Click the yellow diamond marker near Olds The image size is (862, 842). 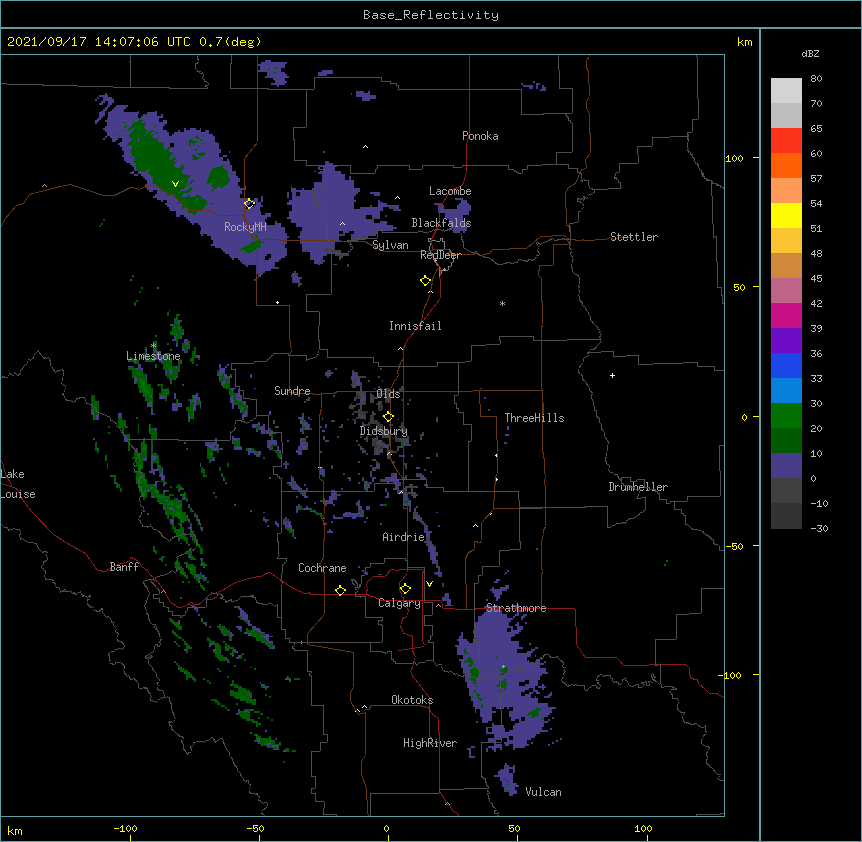[x=388, y=416]
